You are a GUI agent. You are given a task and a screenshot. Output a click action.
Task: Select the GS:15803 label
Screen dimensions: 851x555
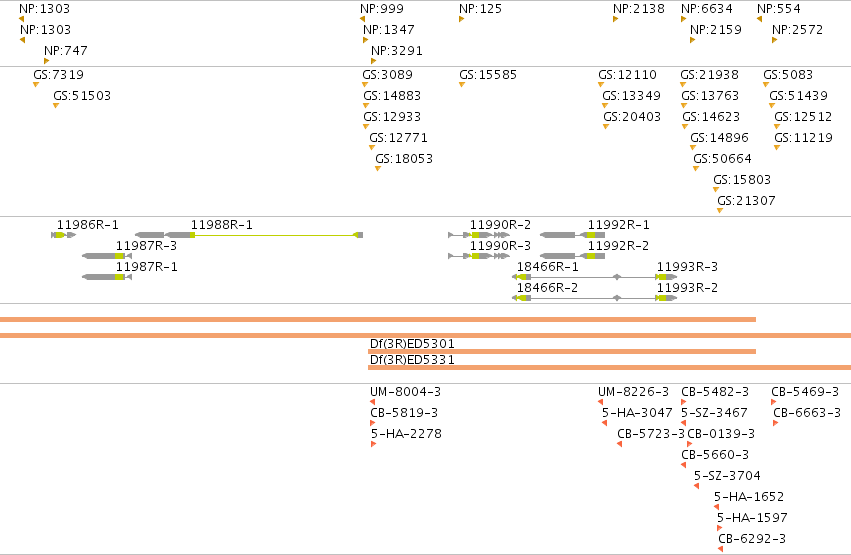click(742, 180)
